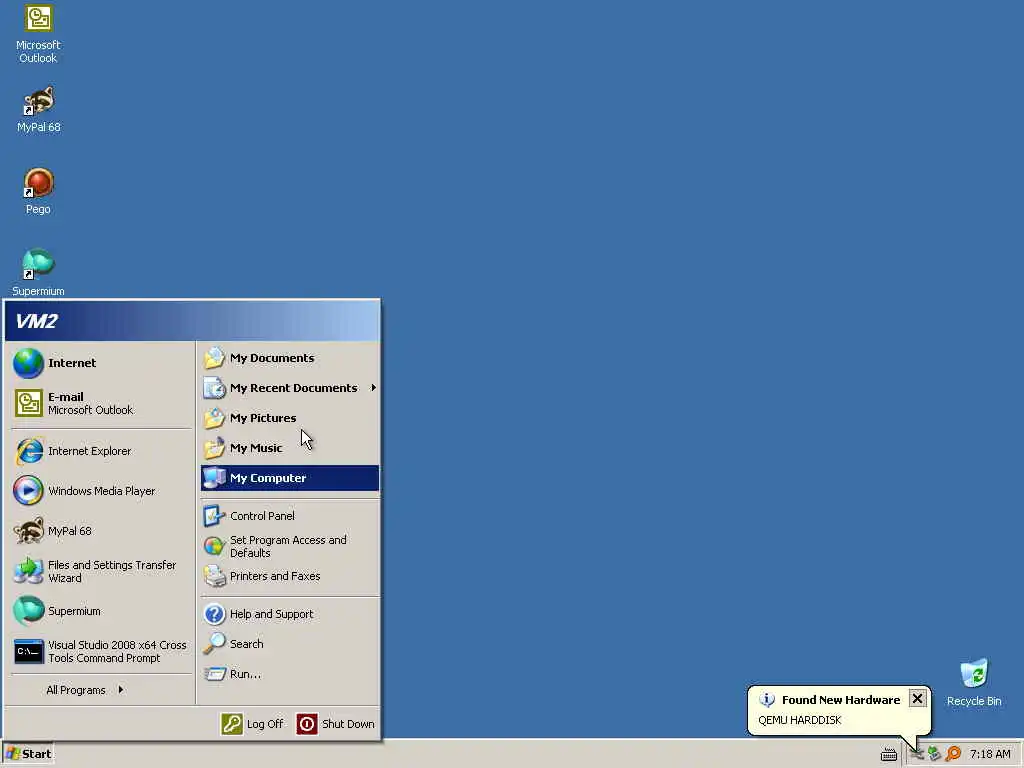Click the Log Off button
The height and width of the screenshot is (768, 1024).
253,724
